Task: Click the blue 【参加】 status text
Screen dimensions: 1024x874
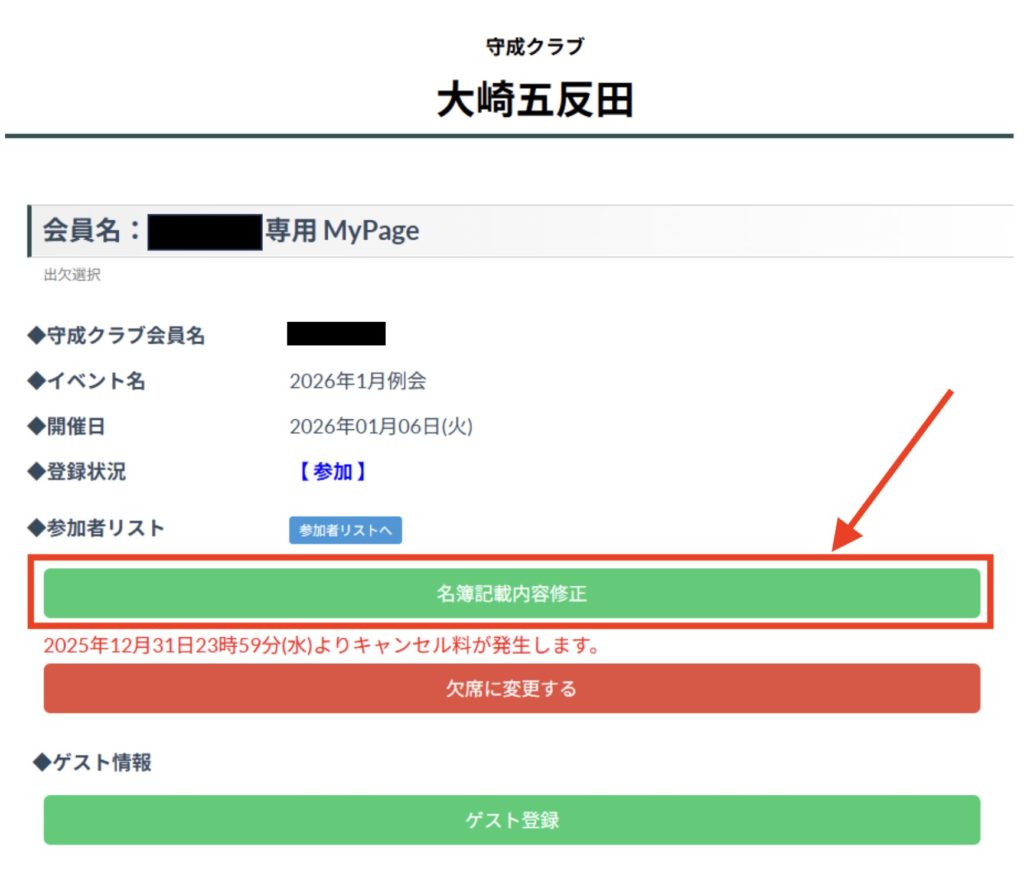Action: click(332, 472)
